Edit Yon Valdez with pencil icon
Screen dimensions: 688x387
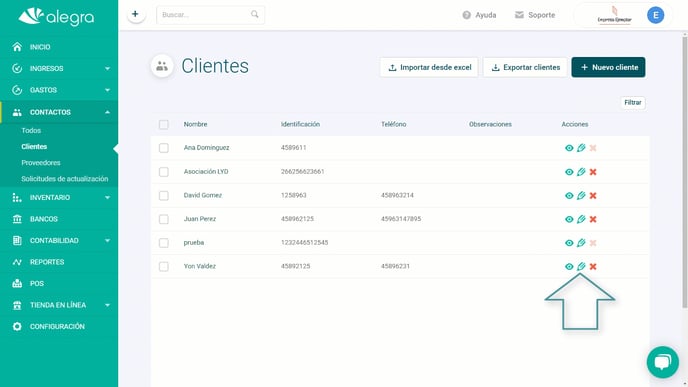581,266
